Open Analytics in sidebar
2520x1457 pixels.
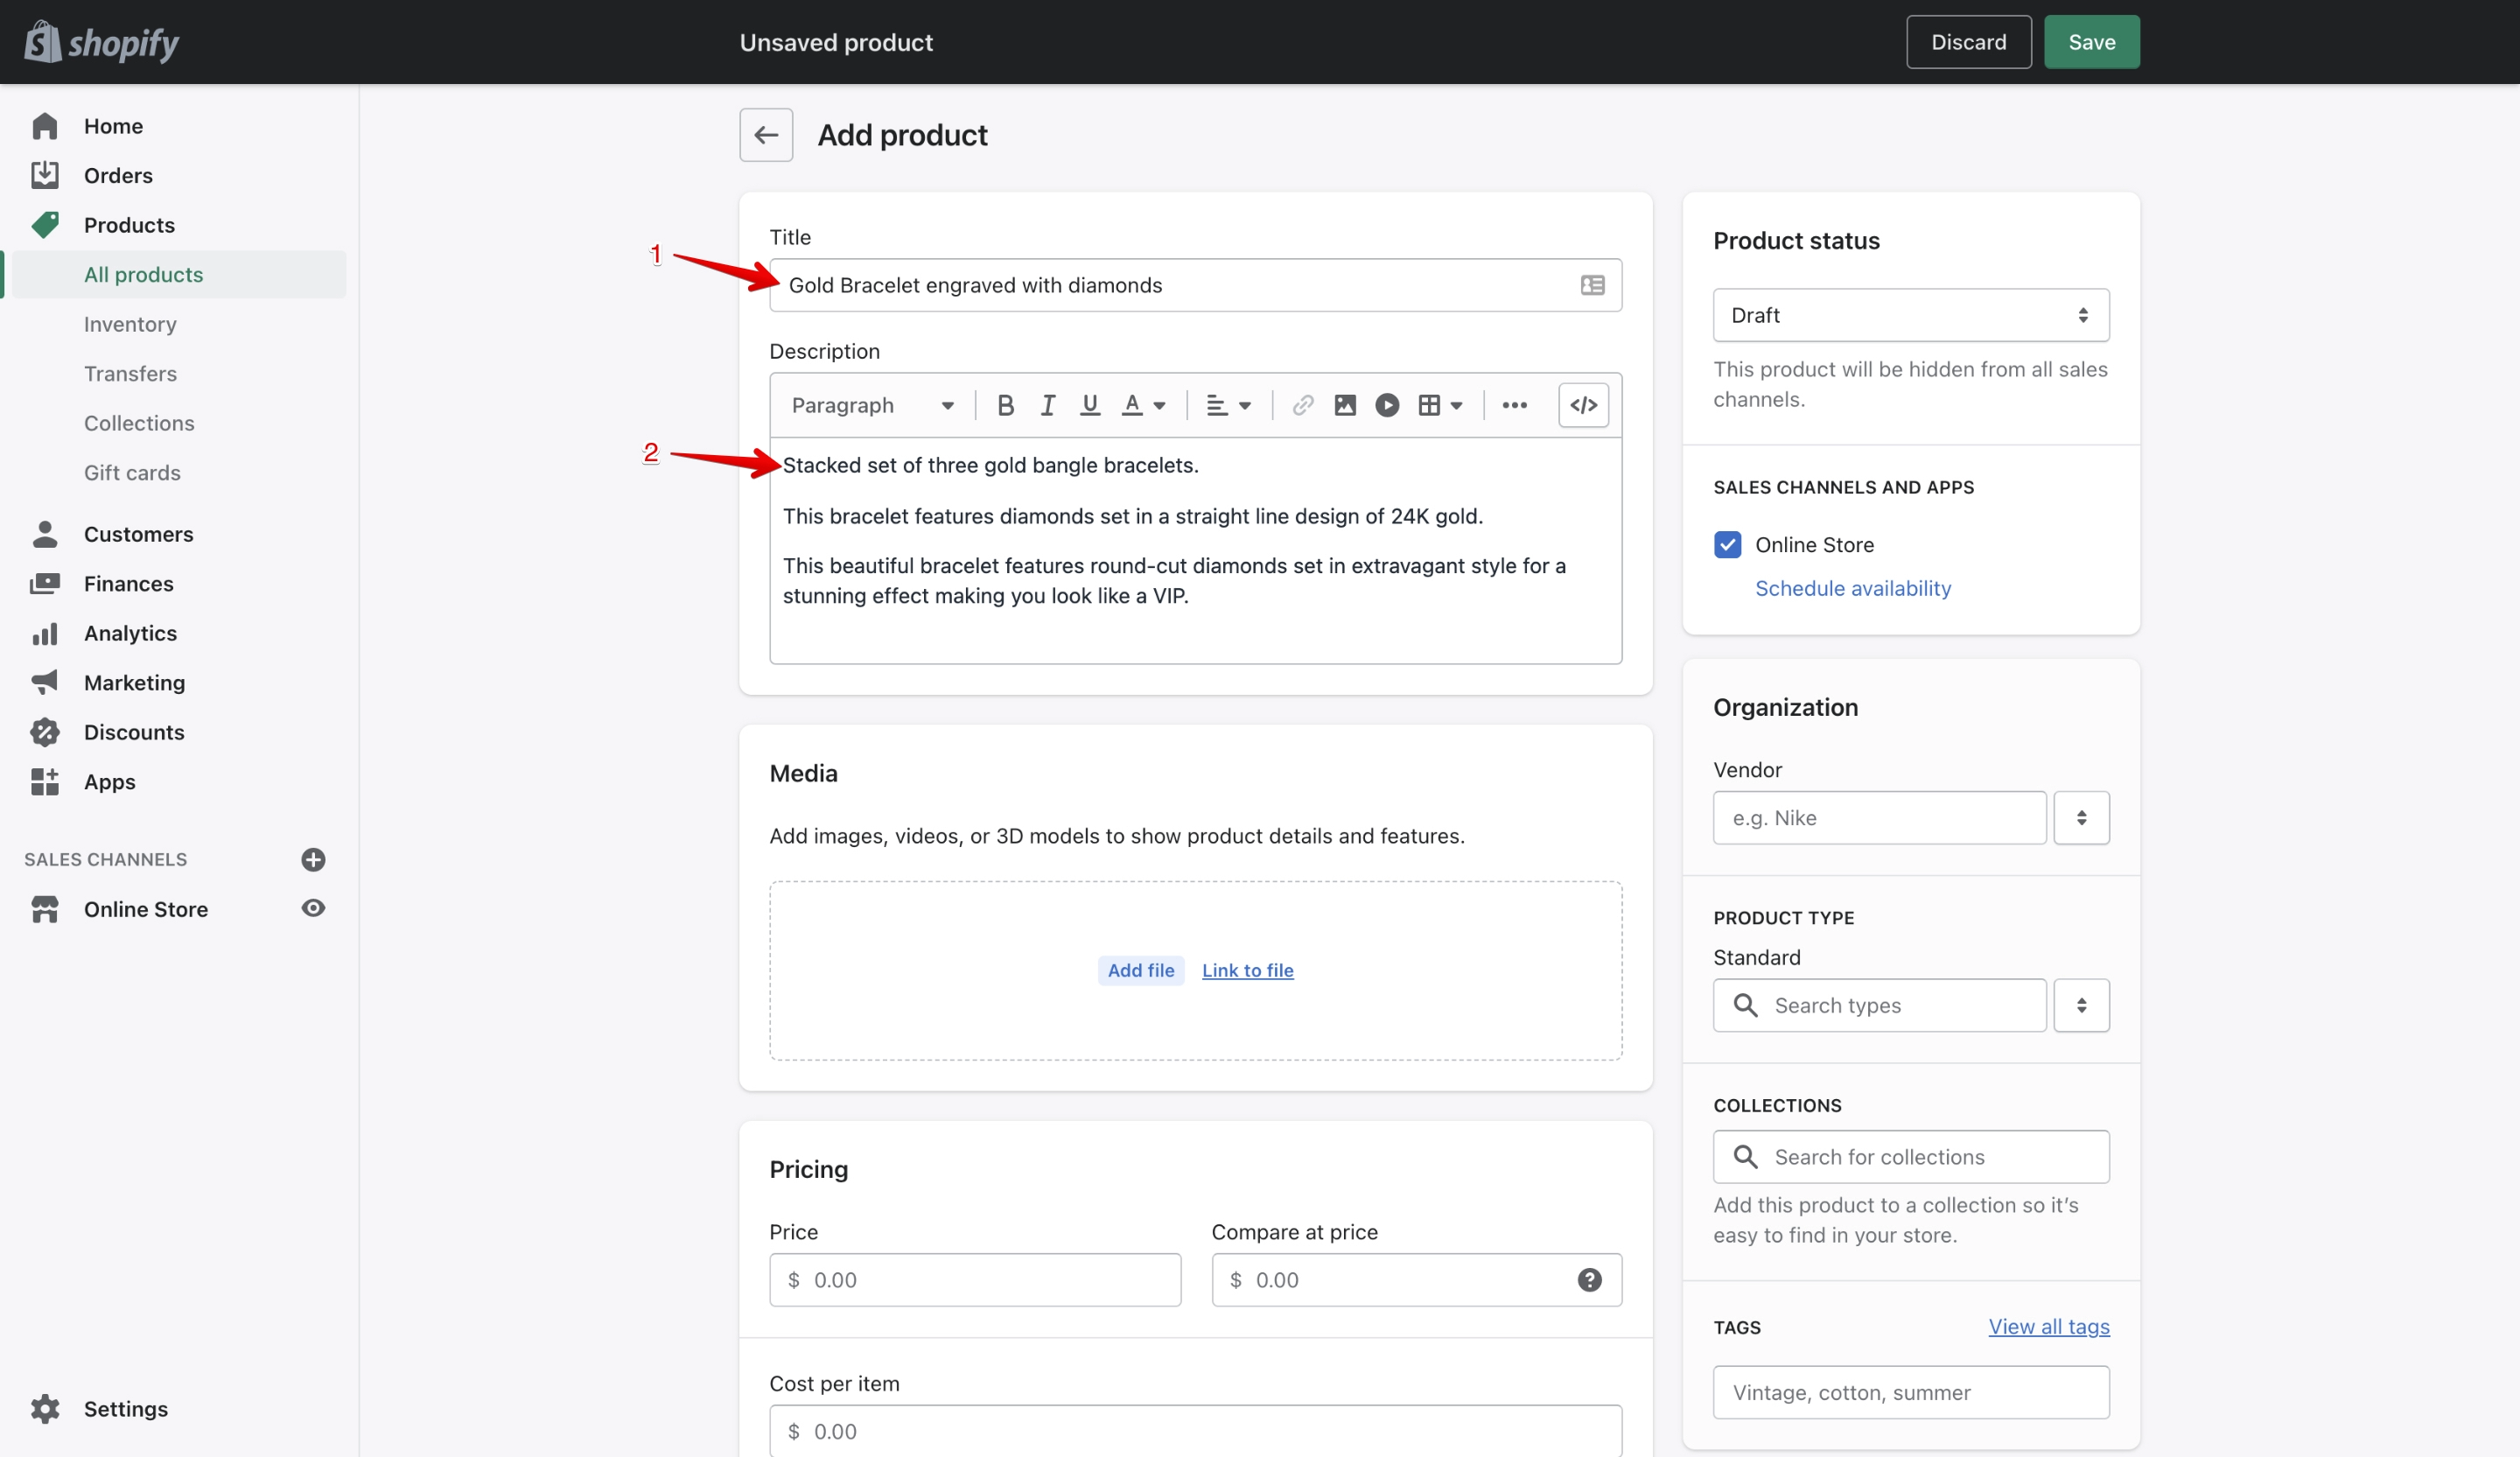point(130,633)
